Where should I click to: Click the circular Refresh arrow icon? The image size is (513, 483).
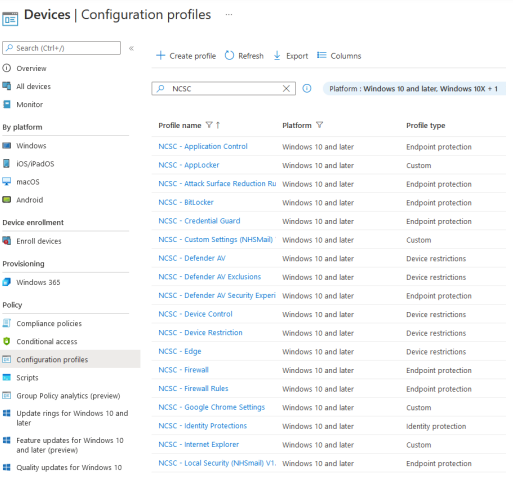(x=229, y=55)
